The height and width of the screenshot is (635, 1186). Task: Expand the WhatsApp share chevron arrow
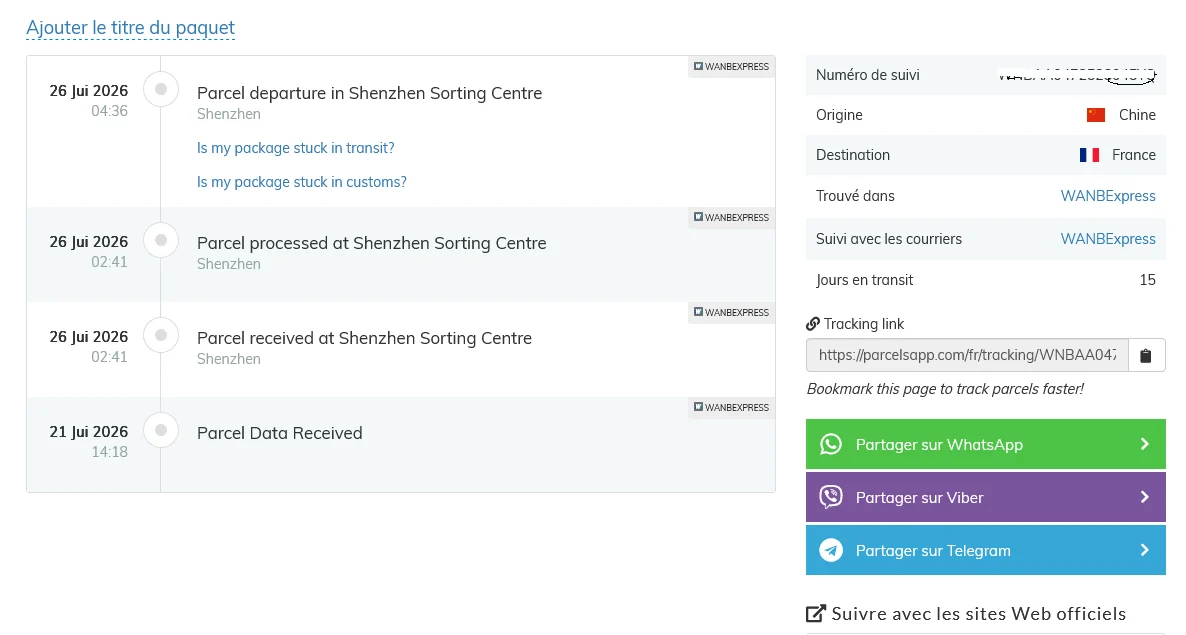coord(1144,444)
